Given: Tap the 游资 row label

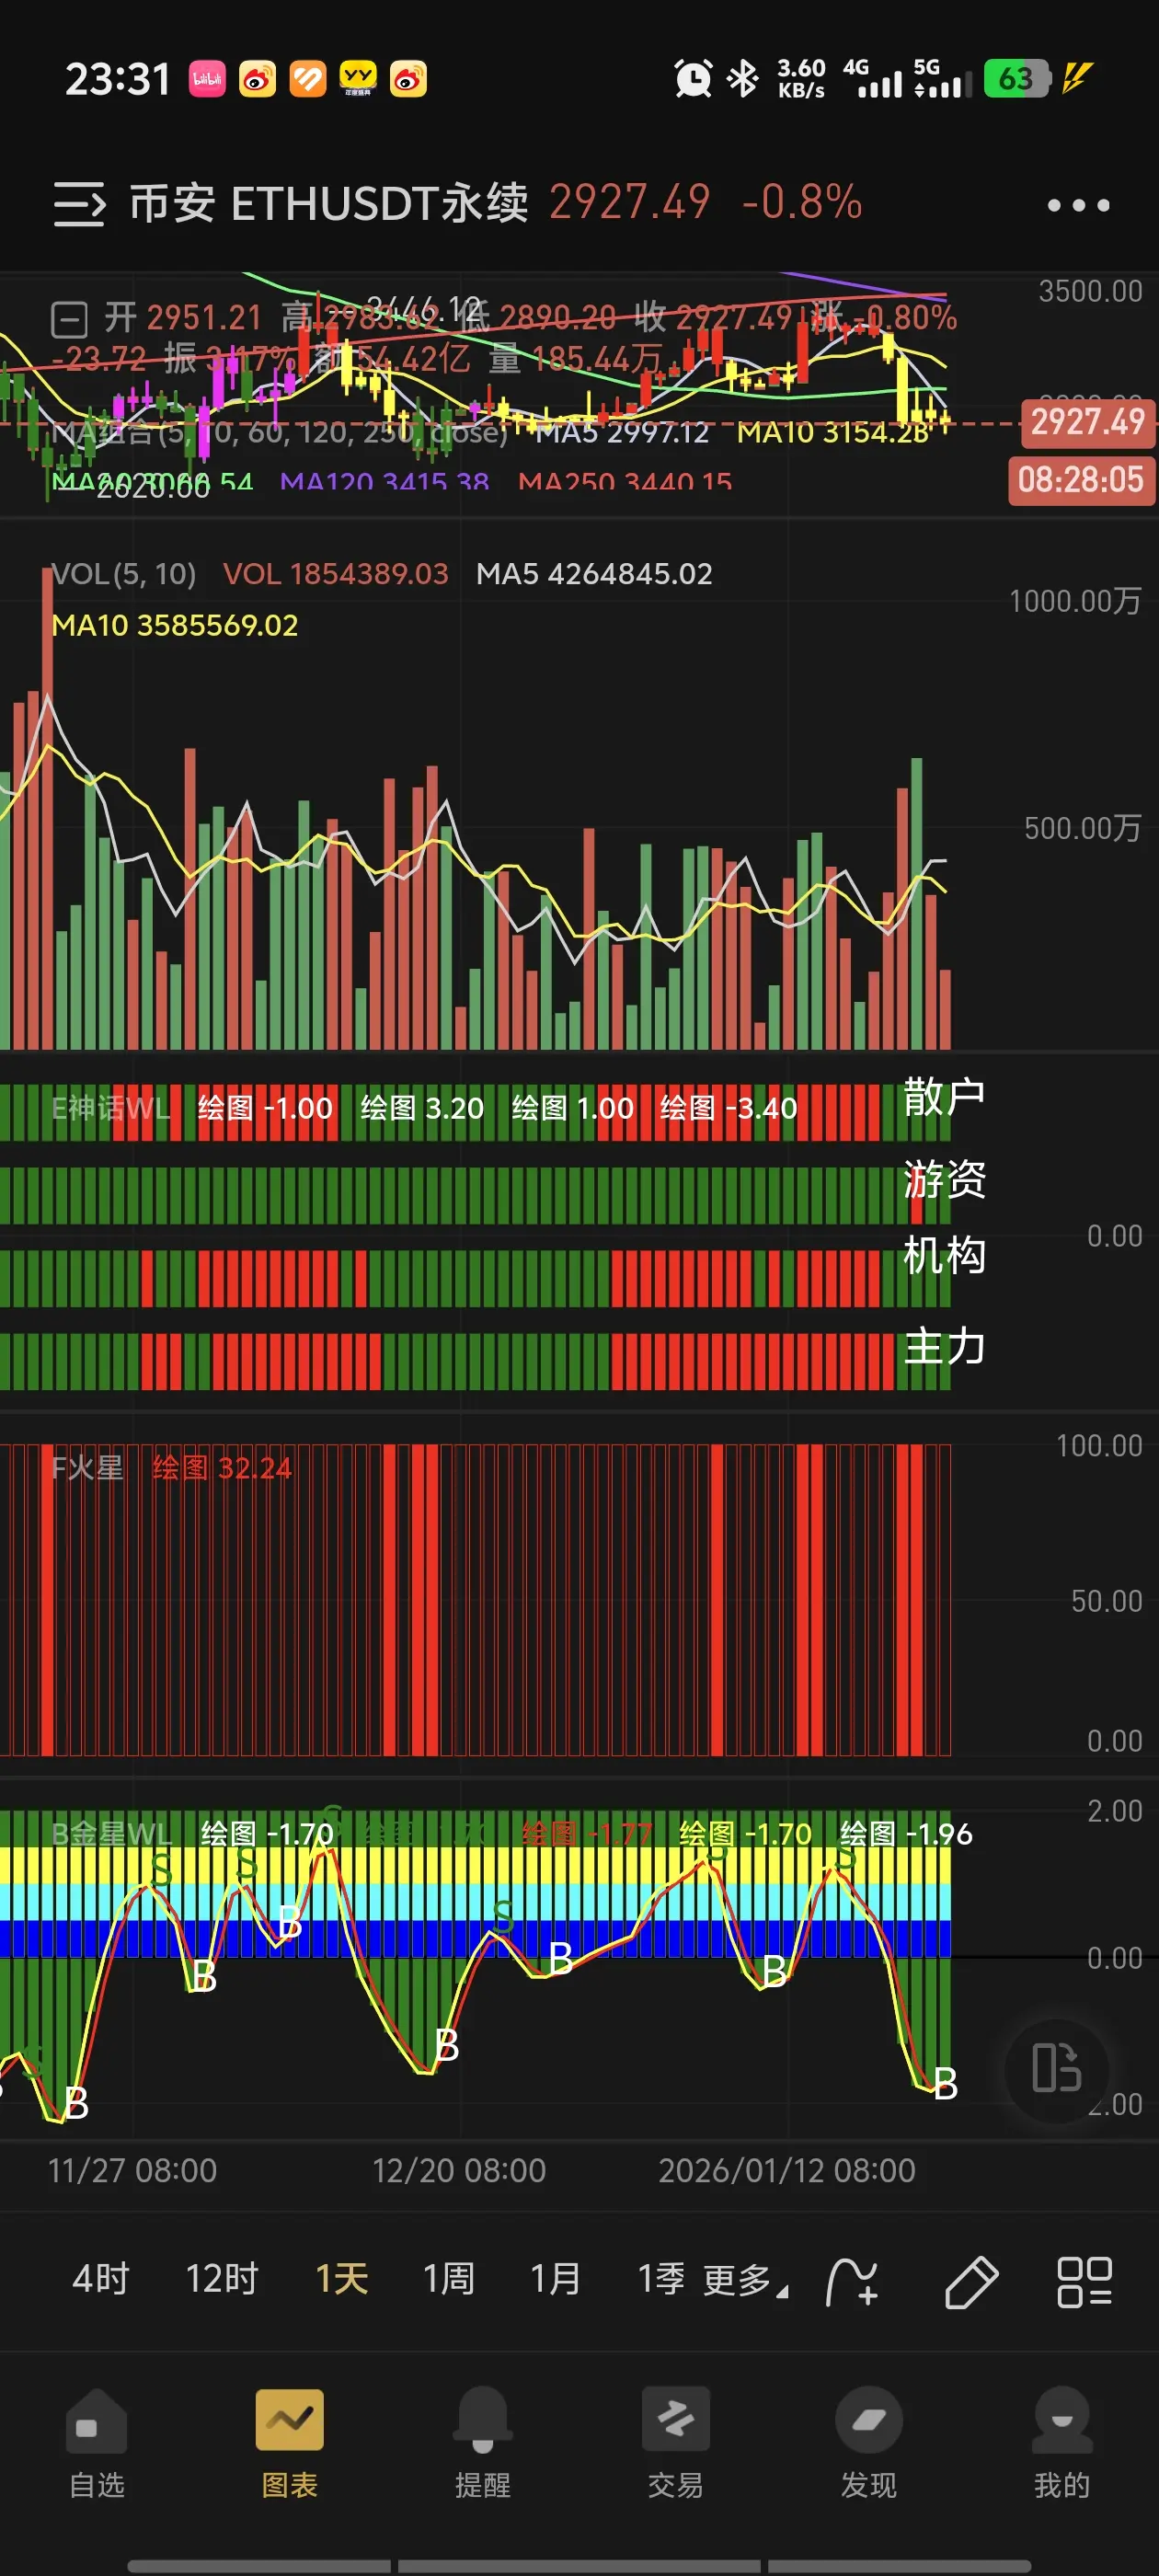Looking at the screenshot, I should point(944,1179).
